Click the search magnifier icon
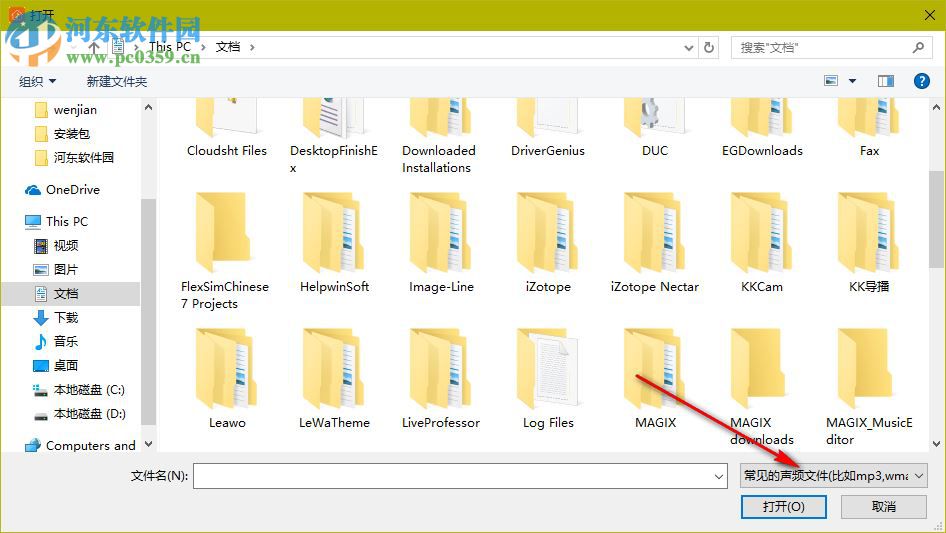The width and height of the screenshot is (946, 533). (x=918, y=47)
